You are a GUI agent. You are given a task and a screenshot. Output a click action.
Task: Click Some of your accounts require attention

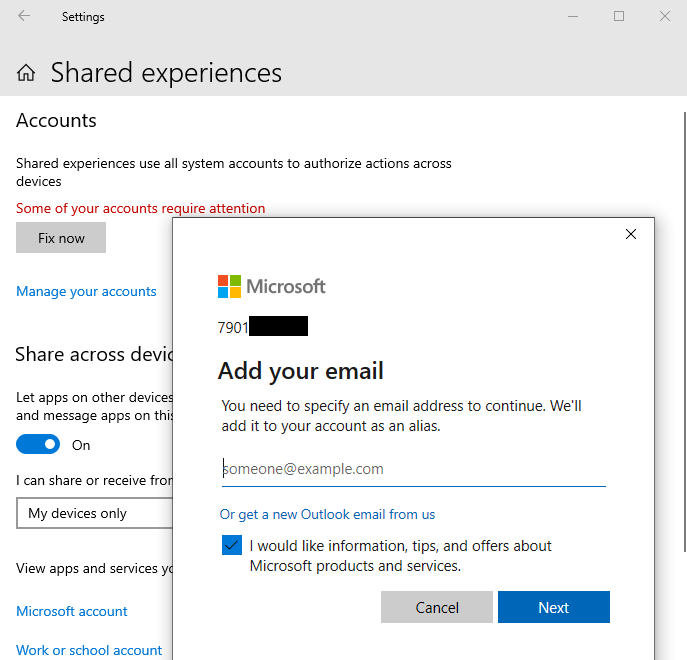point(141,208)
